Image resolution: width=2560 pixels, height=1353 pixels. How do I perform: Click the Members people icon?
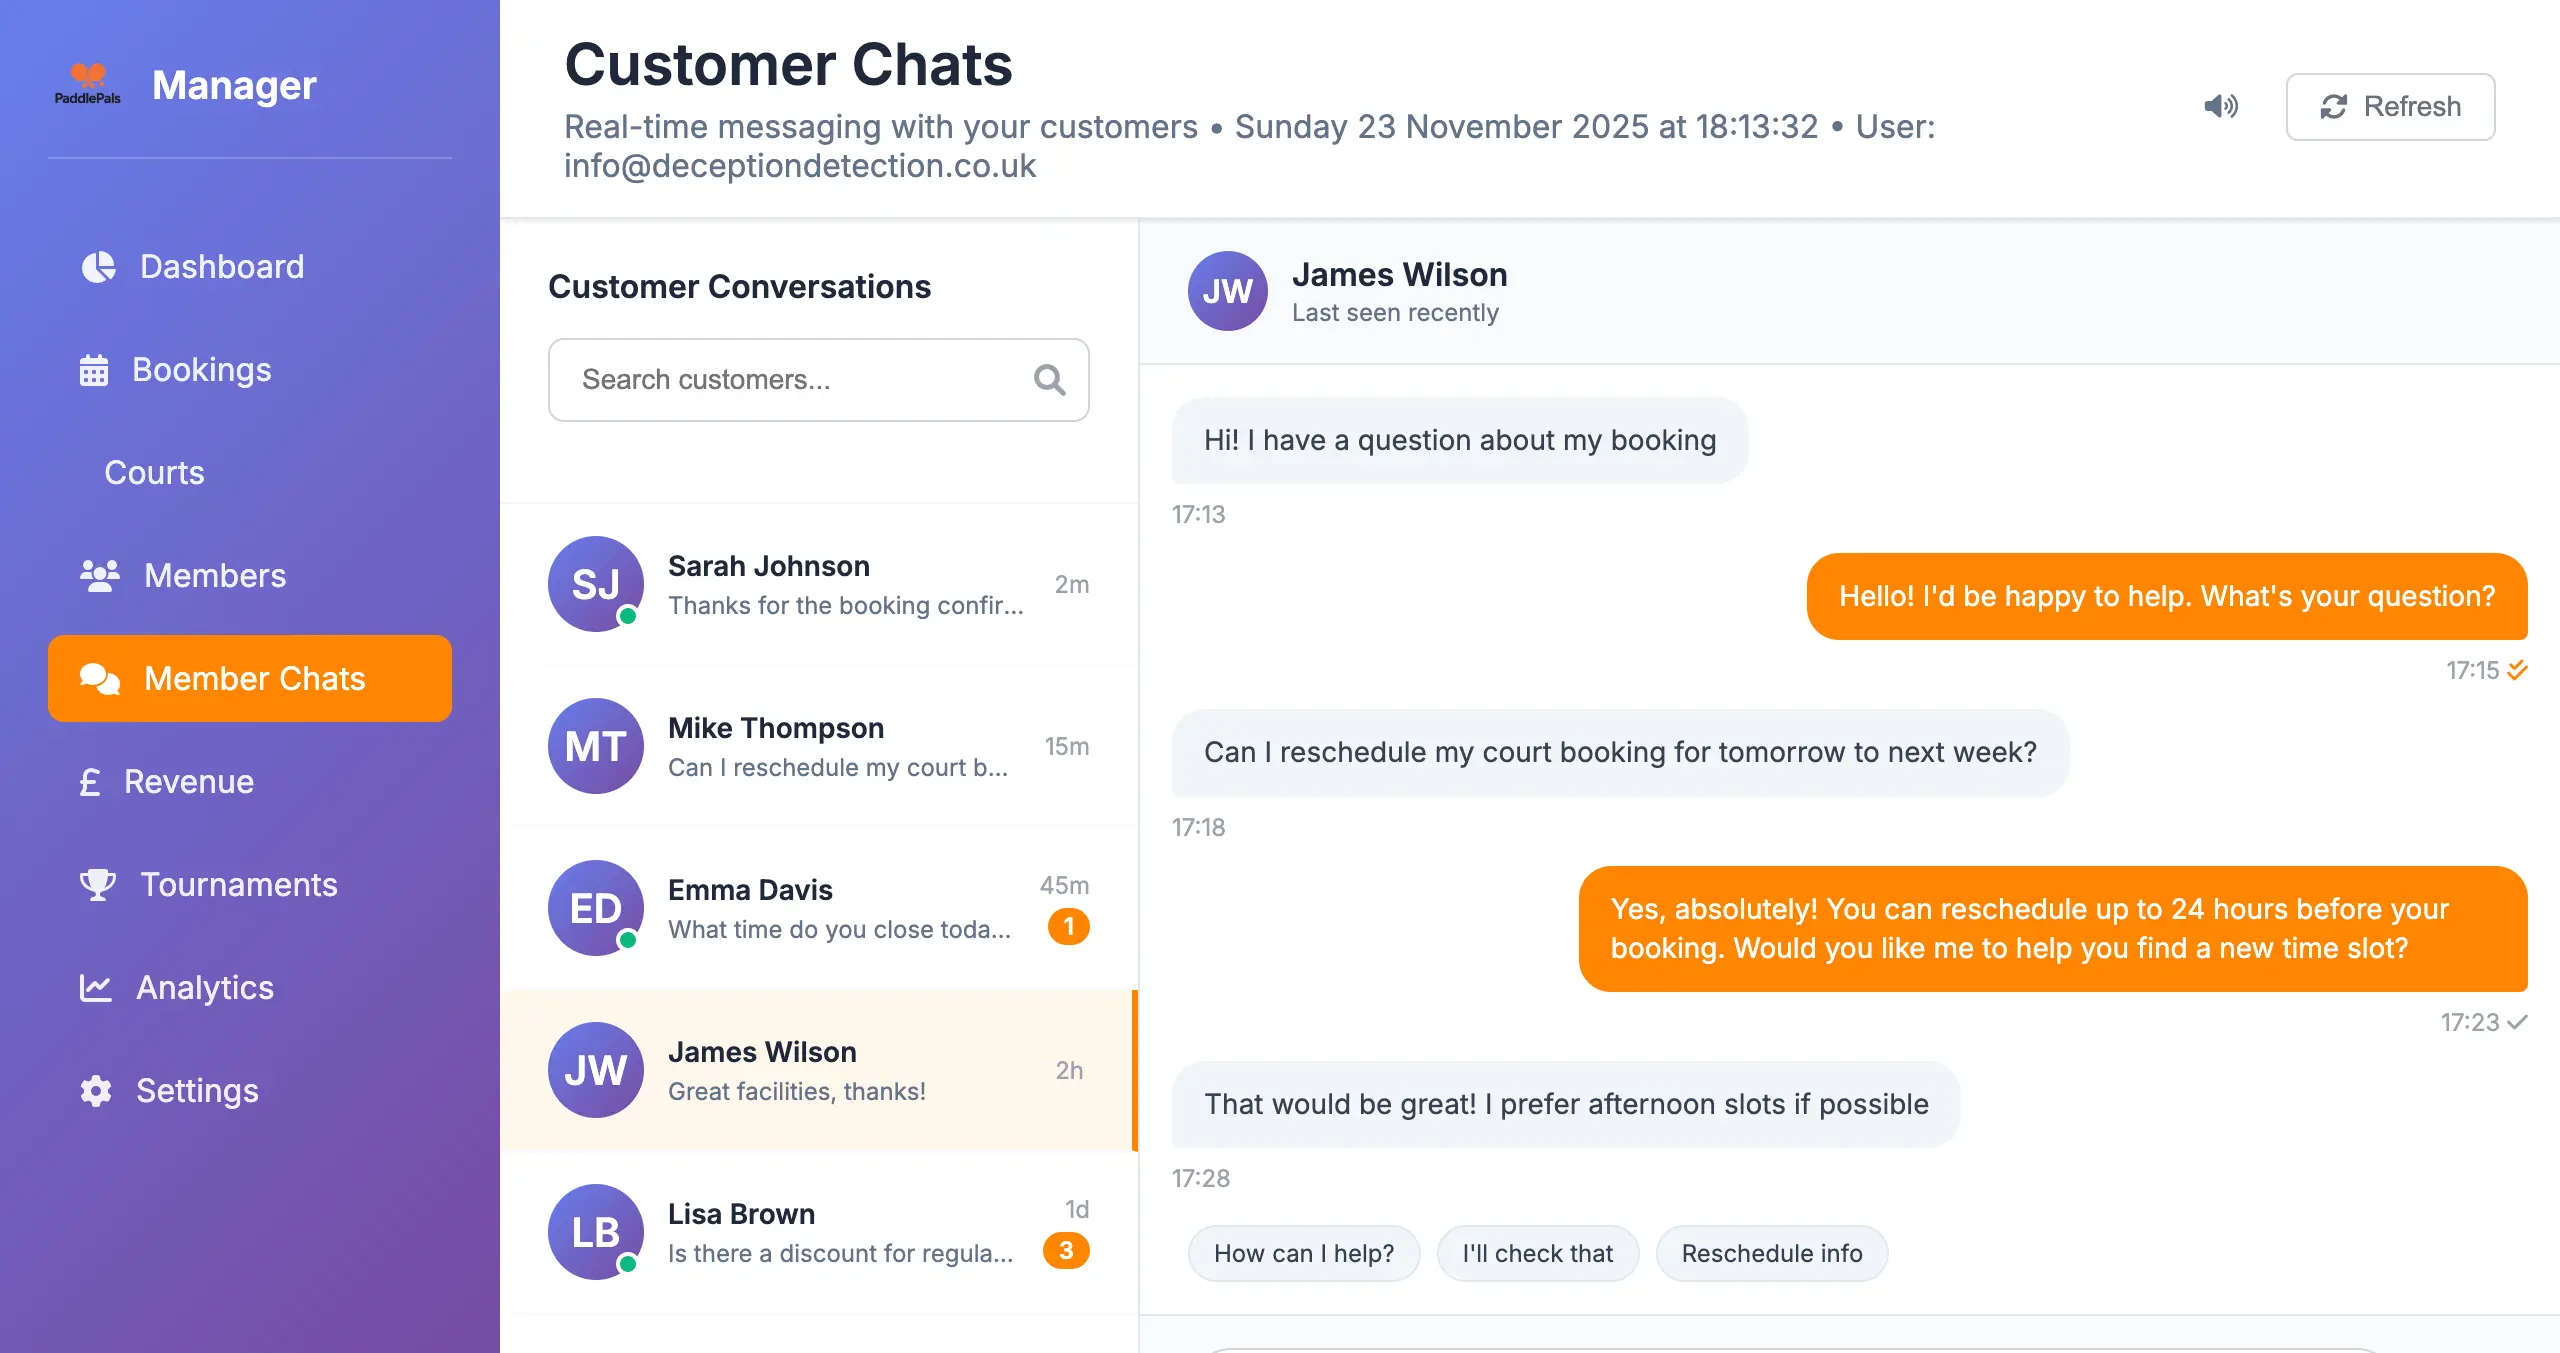pos(100,575)
